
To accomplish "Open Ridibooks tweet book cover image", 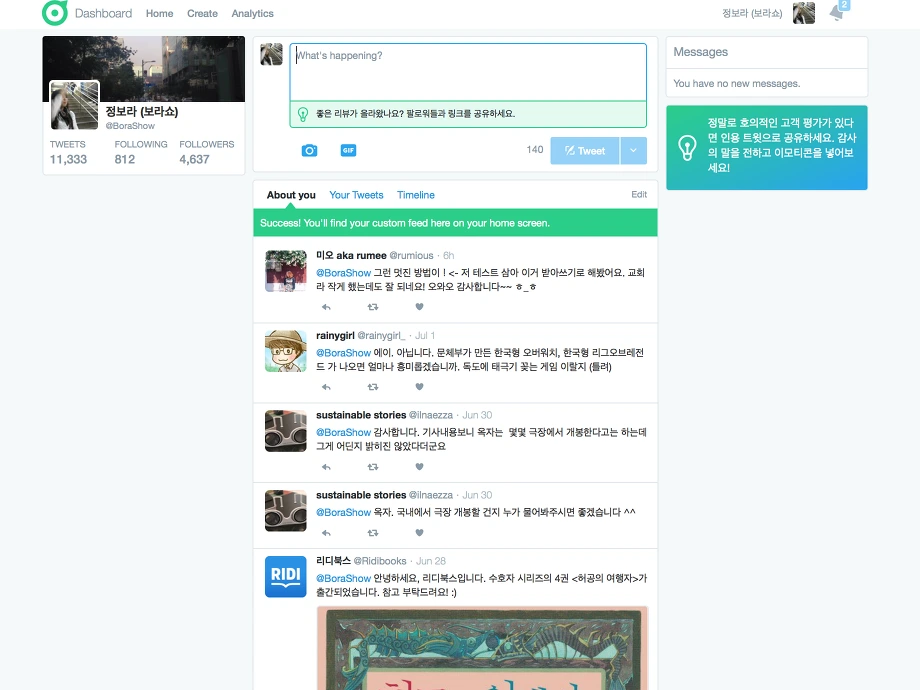I will point(482,648).
